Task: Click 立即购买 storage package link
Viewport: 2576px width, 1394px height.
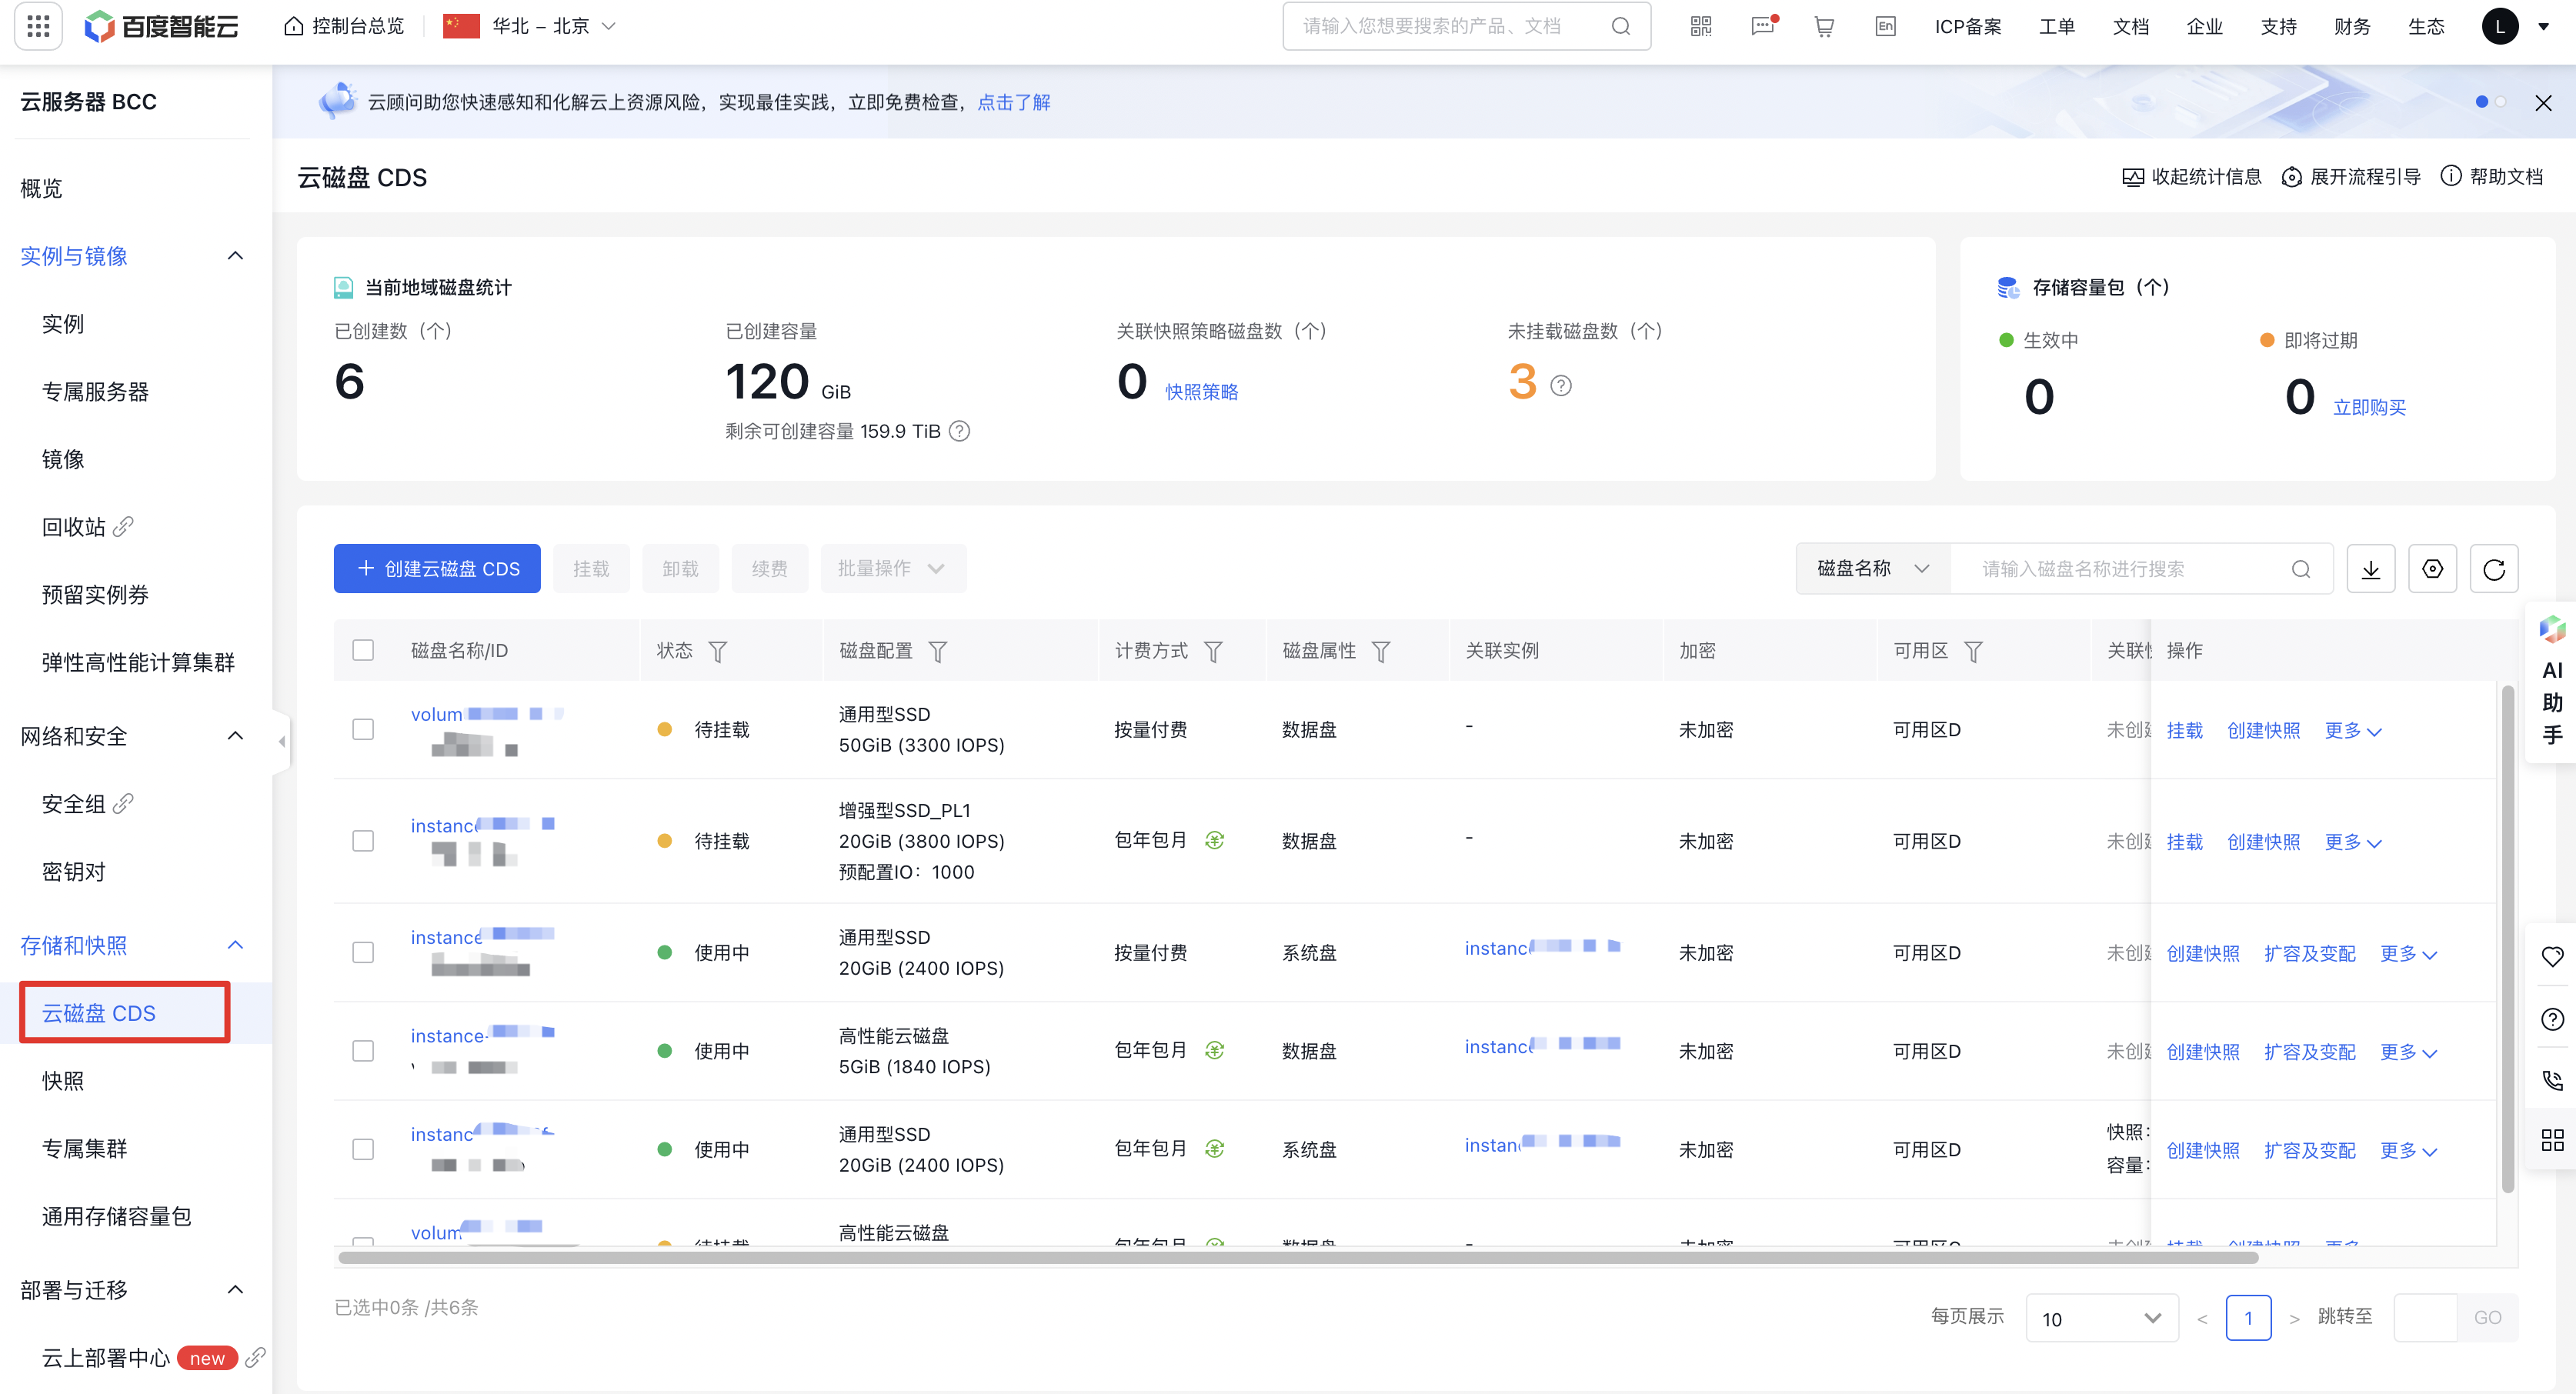Action: pyautogui.click(x=2369, y=407)
